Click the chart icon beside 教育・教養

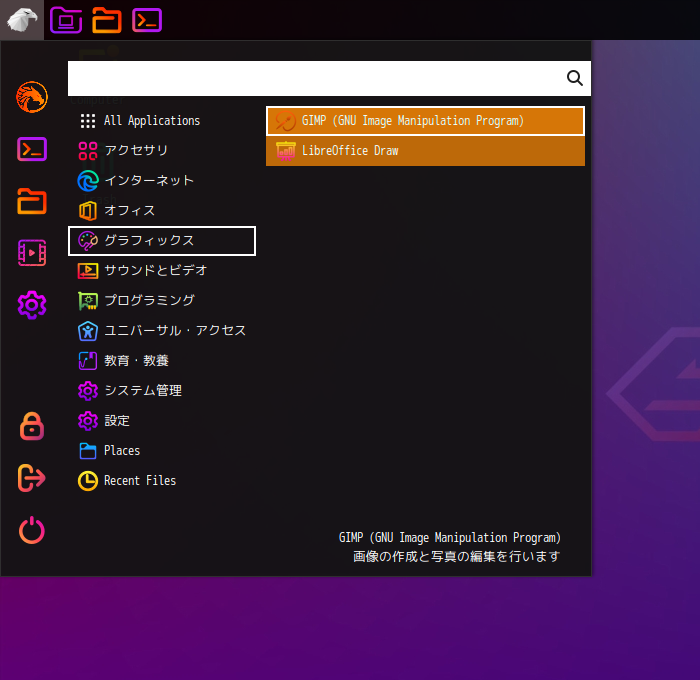pyautogui.click(x=88, y=361)
